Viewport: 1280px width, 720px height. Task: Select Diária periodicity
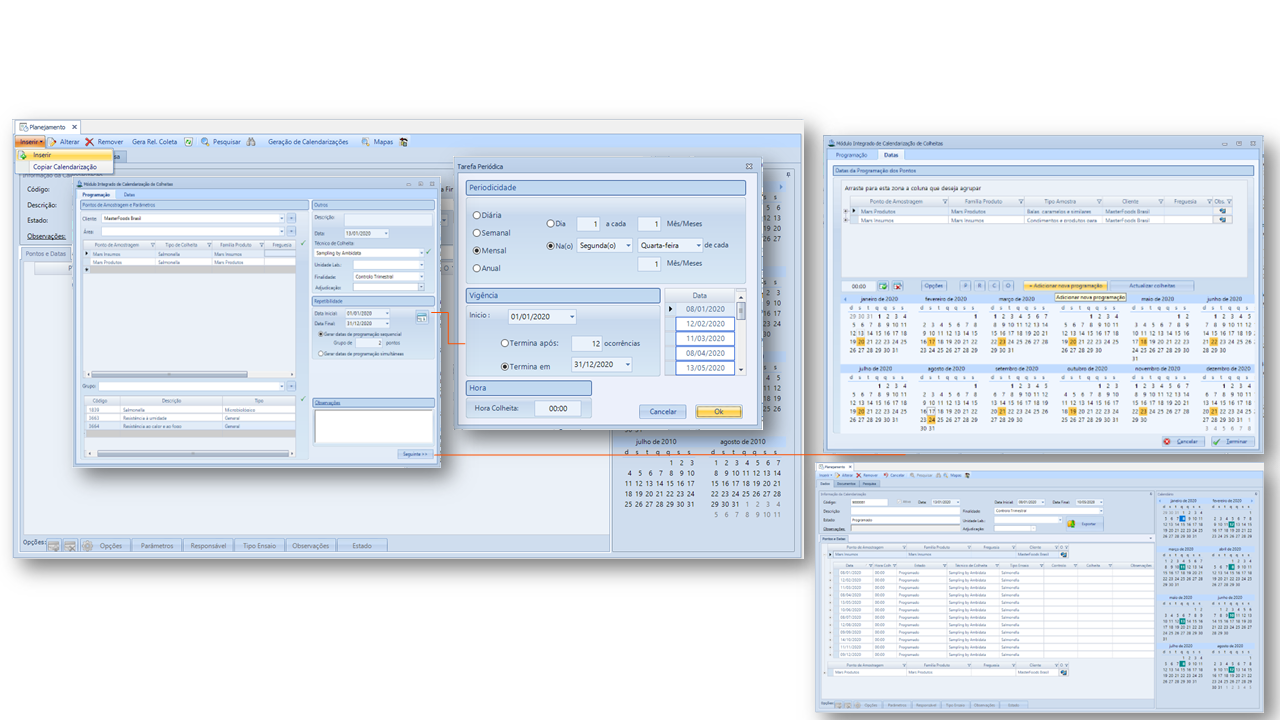coord(477,215)
